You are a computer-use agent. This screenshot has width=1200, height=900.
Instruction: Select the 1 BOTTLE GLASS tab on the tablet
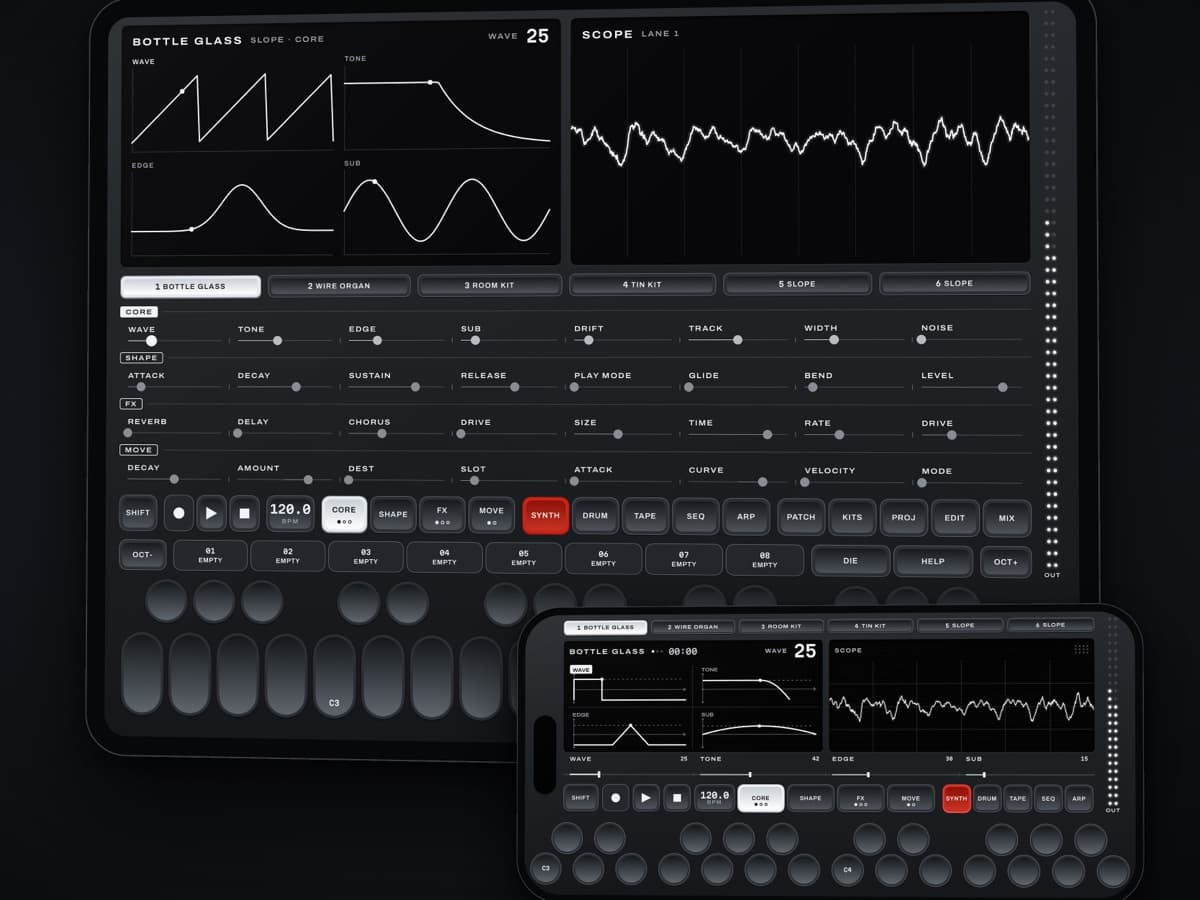[x=190, y=287]
